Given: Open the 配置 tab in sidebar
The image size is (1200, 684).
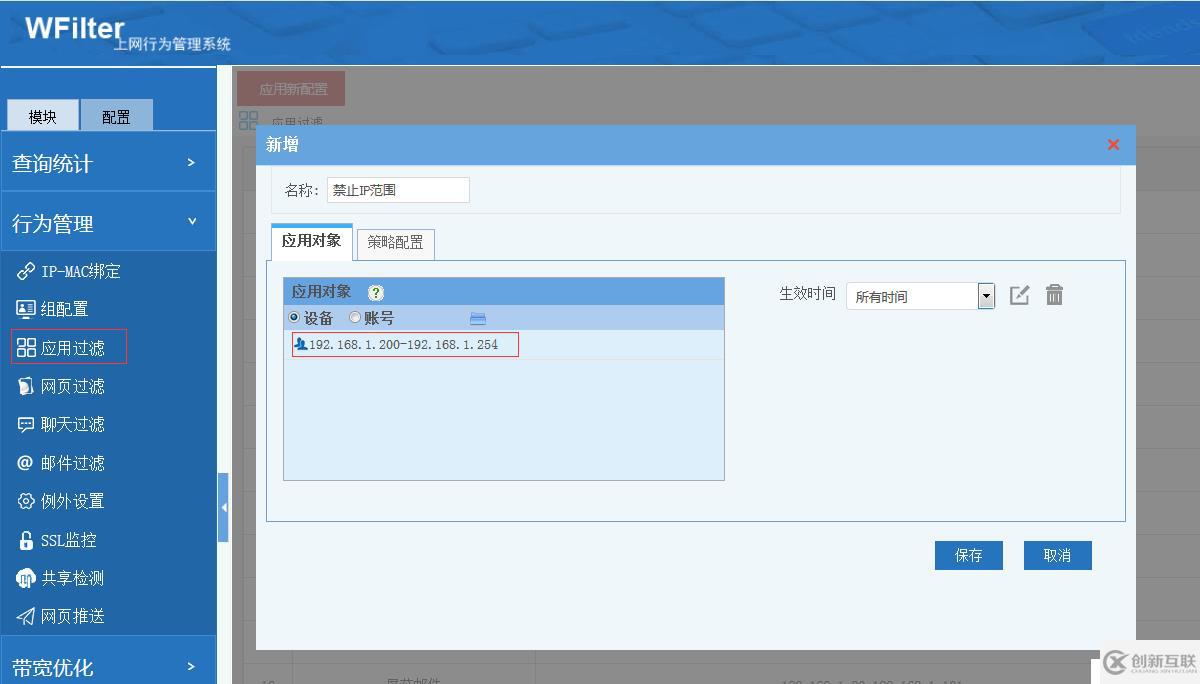Looking at the screenshot, I should [116, 115].
